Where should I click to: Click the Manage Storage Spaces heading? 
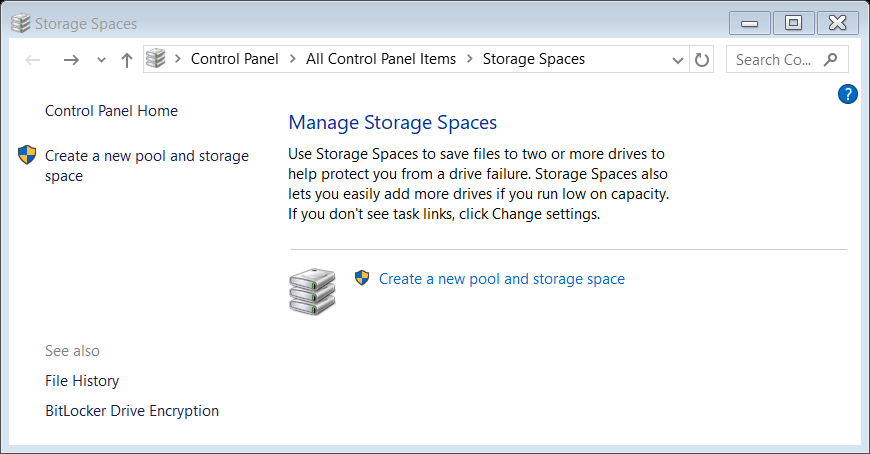393,123
